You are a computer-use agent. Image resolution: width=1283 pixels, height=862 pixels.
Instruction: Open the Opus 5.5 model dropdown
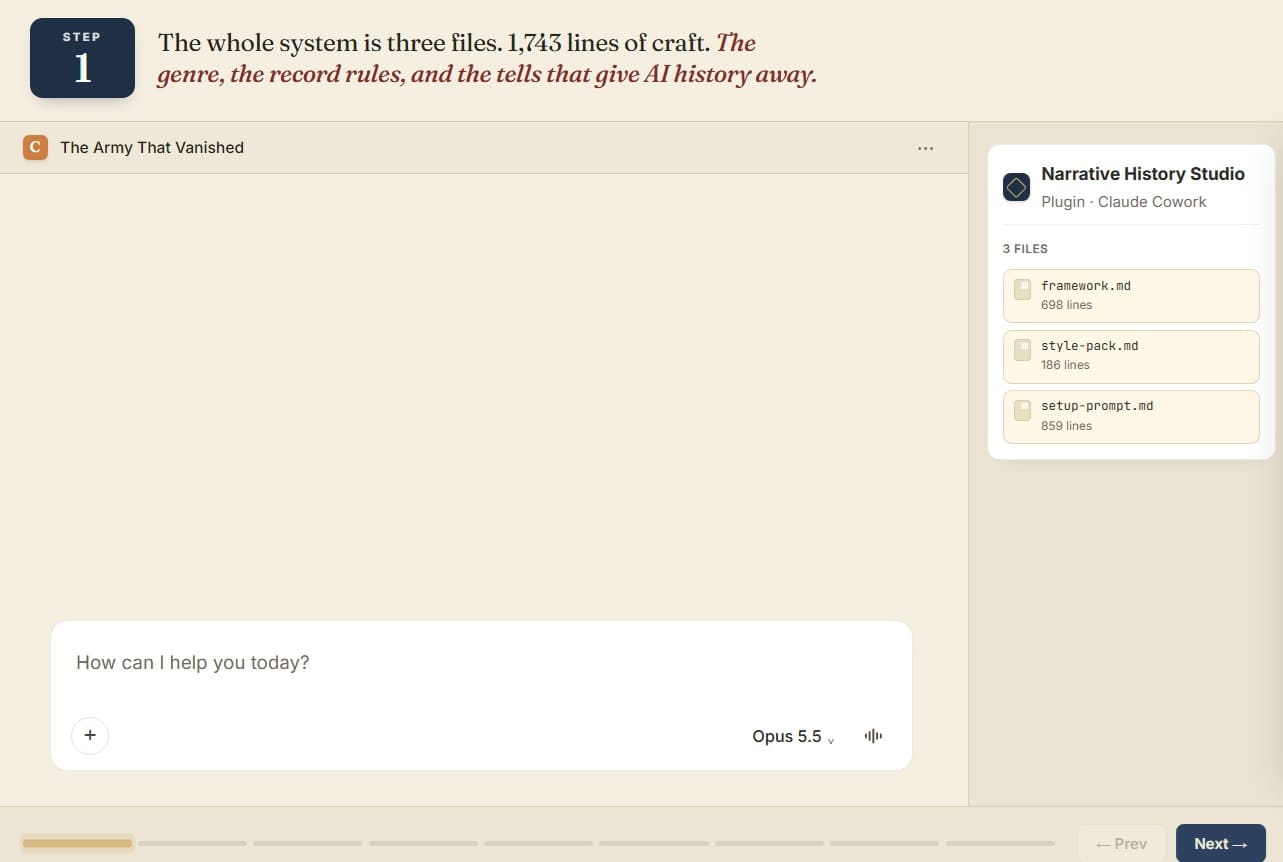[793, 736]
